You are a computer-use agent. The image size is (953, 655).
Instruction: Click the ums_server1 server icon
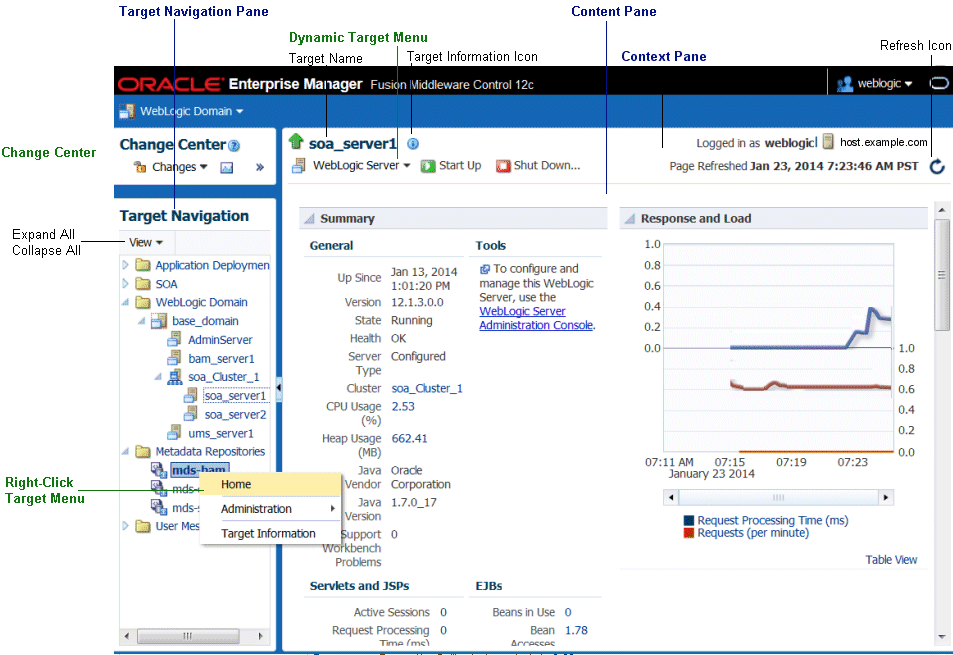pyautogui.click(x=174, y=432)
